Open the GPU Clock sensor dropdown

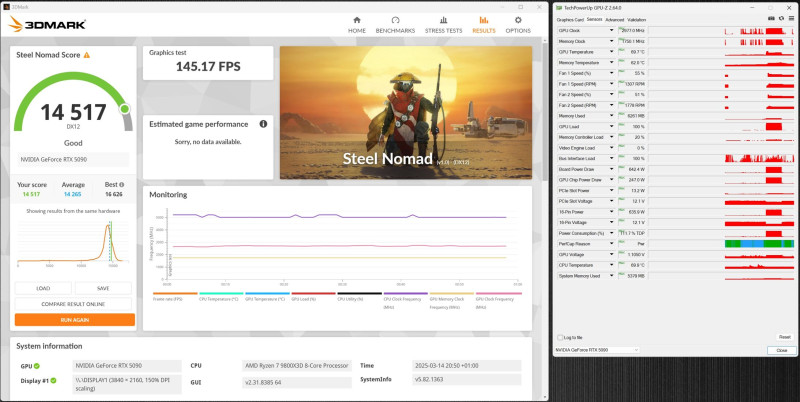point(612,31)
